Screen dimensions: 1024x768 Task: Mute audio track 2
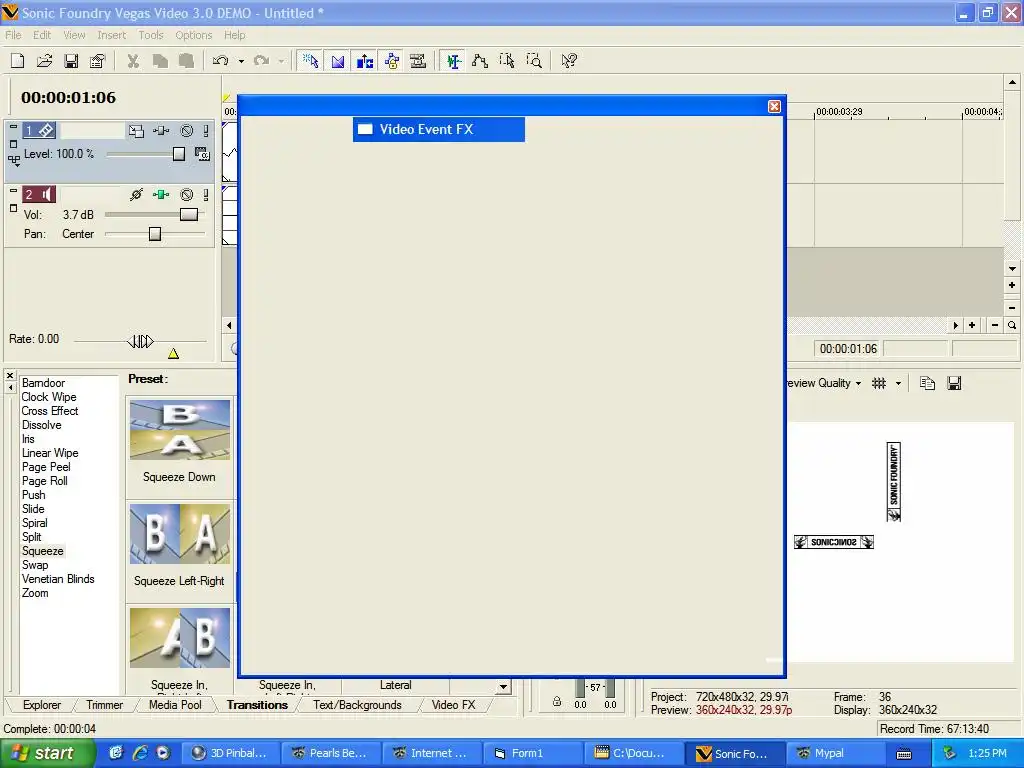pyautogui.click(x=187, y=195)
